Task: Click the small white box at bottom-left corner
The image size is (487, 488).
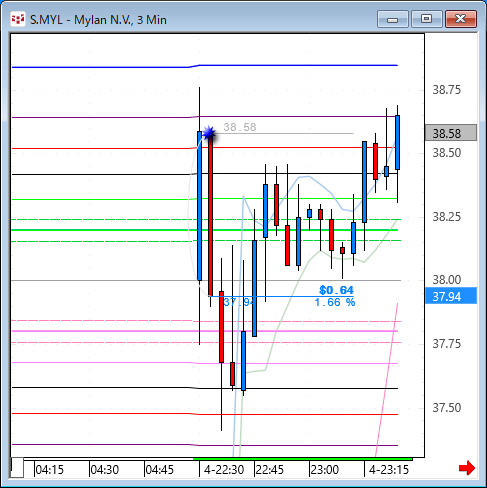Action: coord(17,468)
